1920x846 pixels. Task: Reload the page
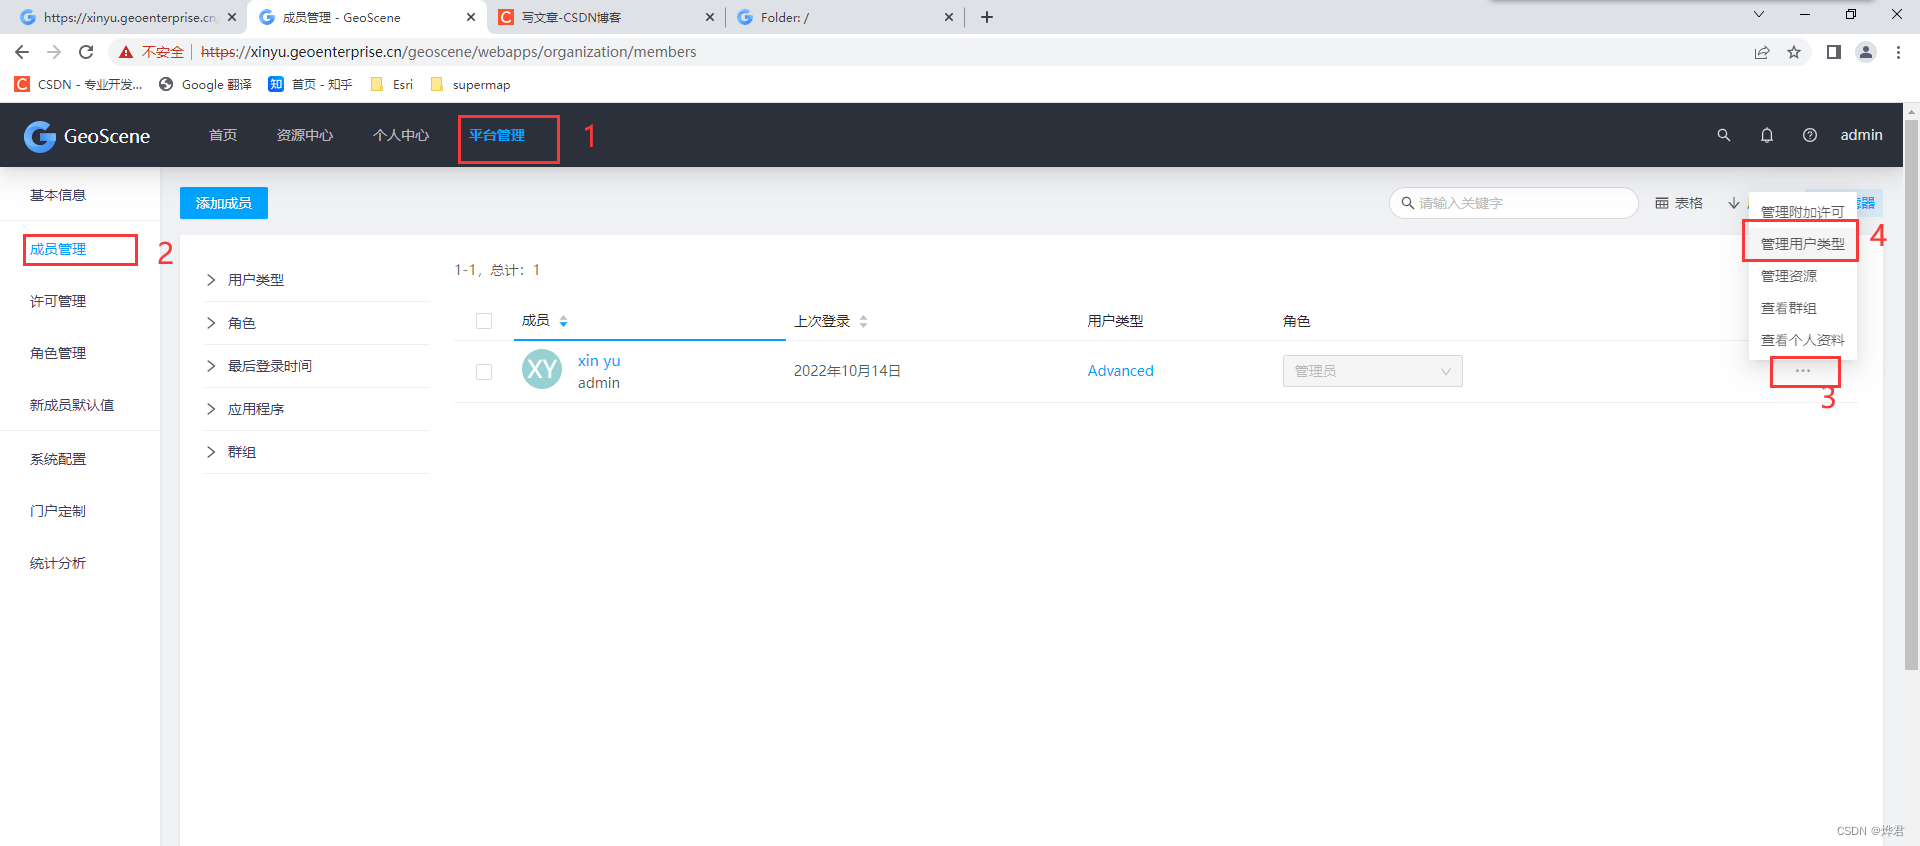click(x=86, y=52)
